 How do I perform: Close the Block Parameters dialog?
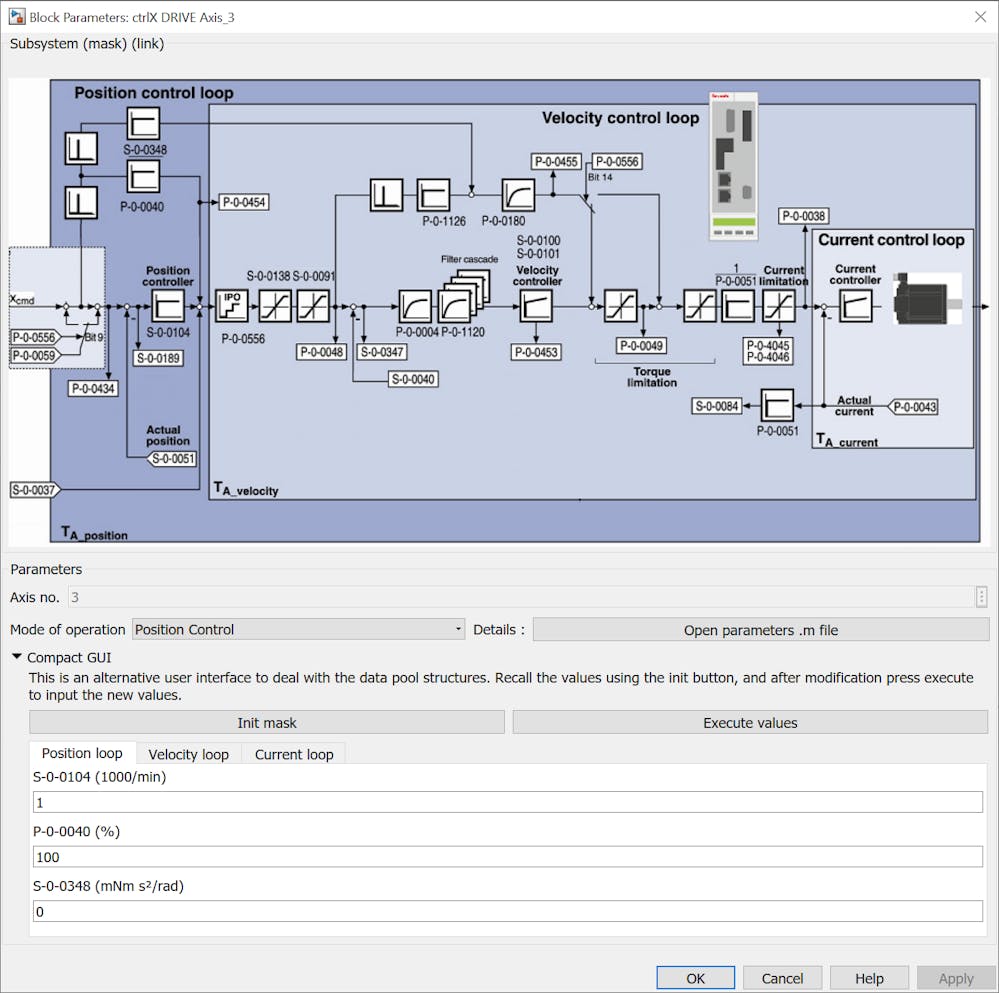(981, 17)
